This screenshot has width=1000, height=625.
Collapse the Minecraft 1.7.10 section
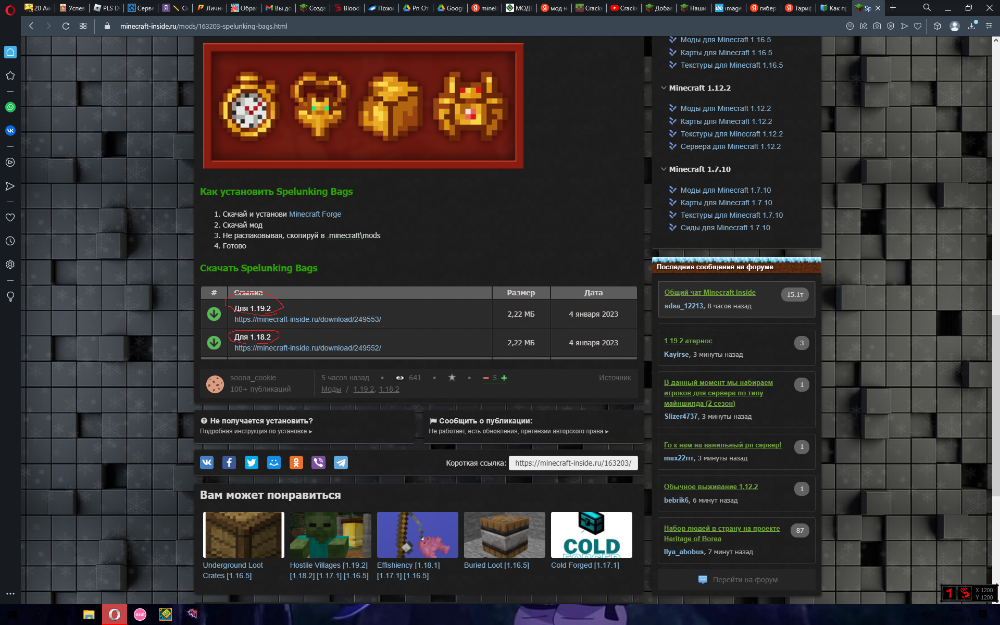point(663,169)
